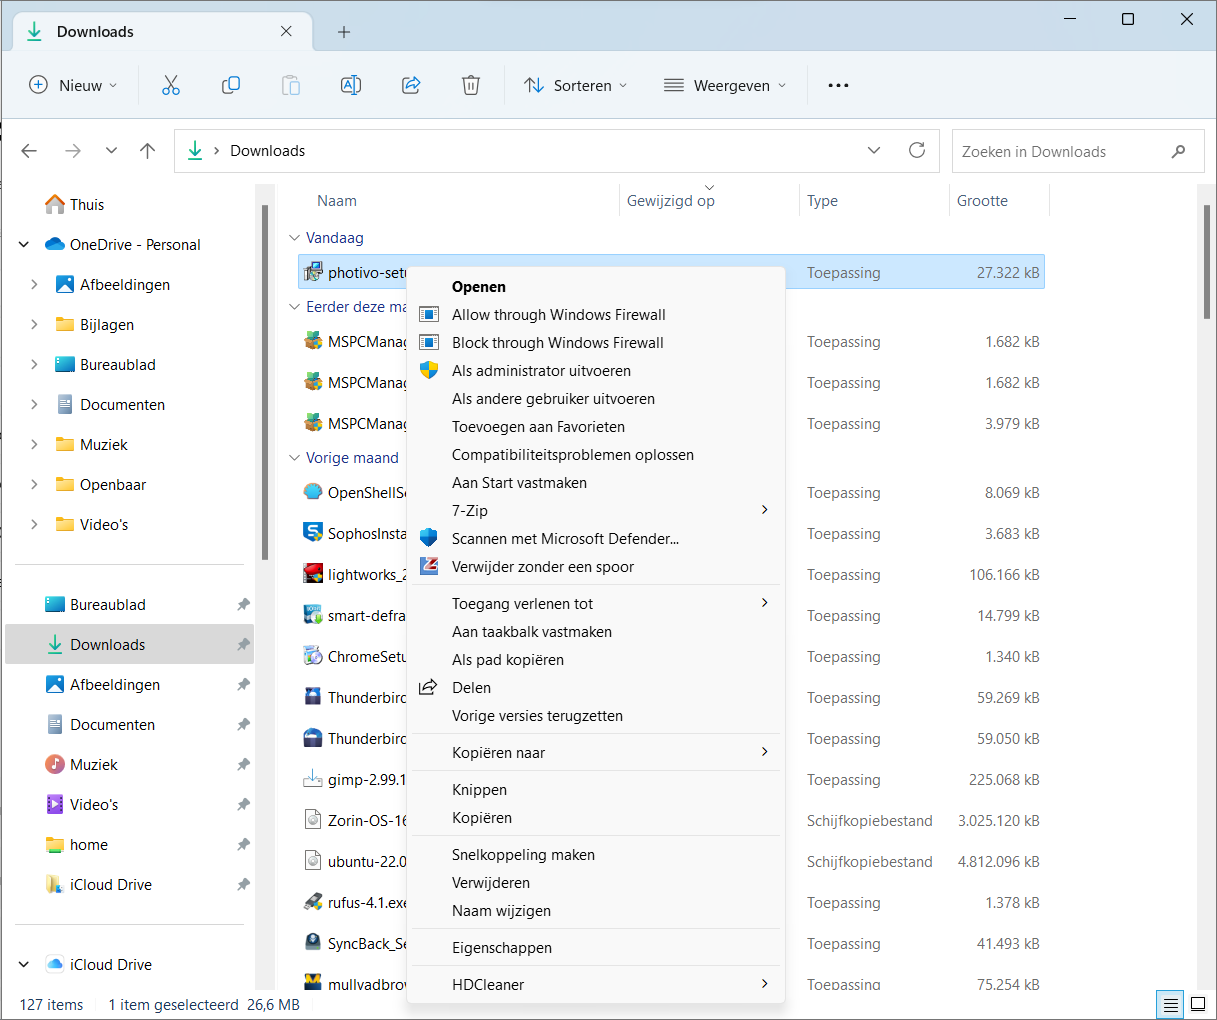Click the Share icon in toolbar

(411, 85)
